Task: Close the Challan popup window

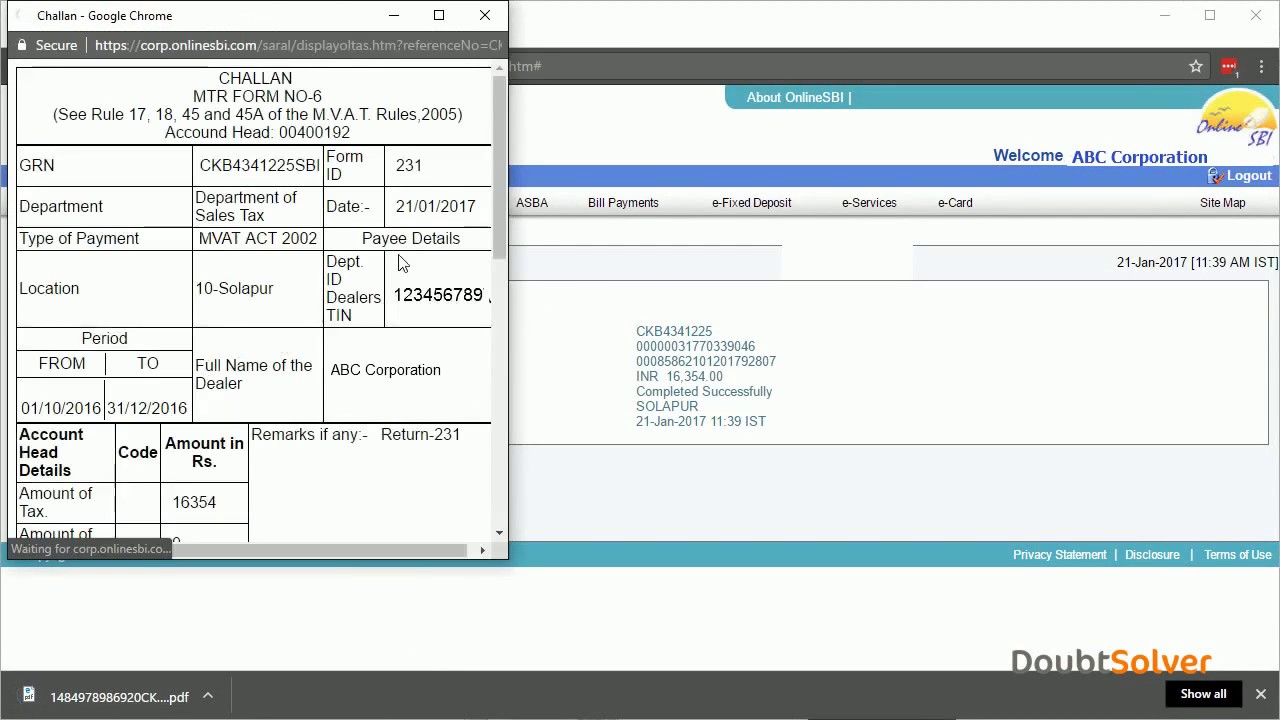Action: [485, 15]
